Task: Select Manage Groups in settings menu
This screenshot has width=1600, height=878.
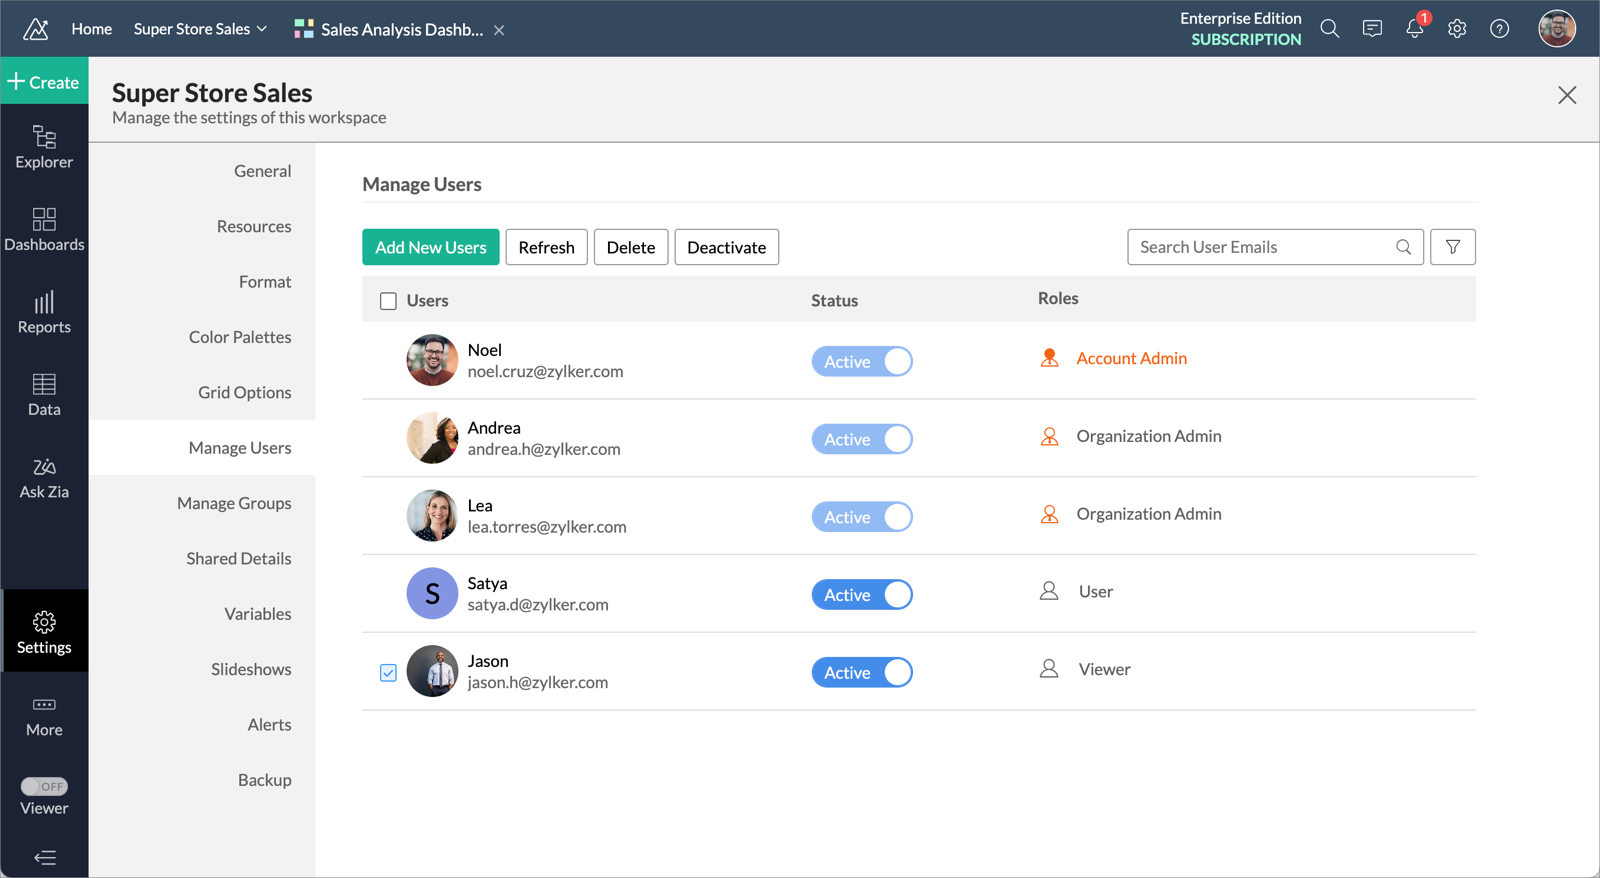Action: click(x=234, y=503)
